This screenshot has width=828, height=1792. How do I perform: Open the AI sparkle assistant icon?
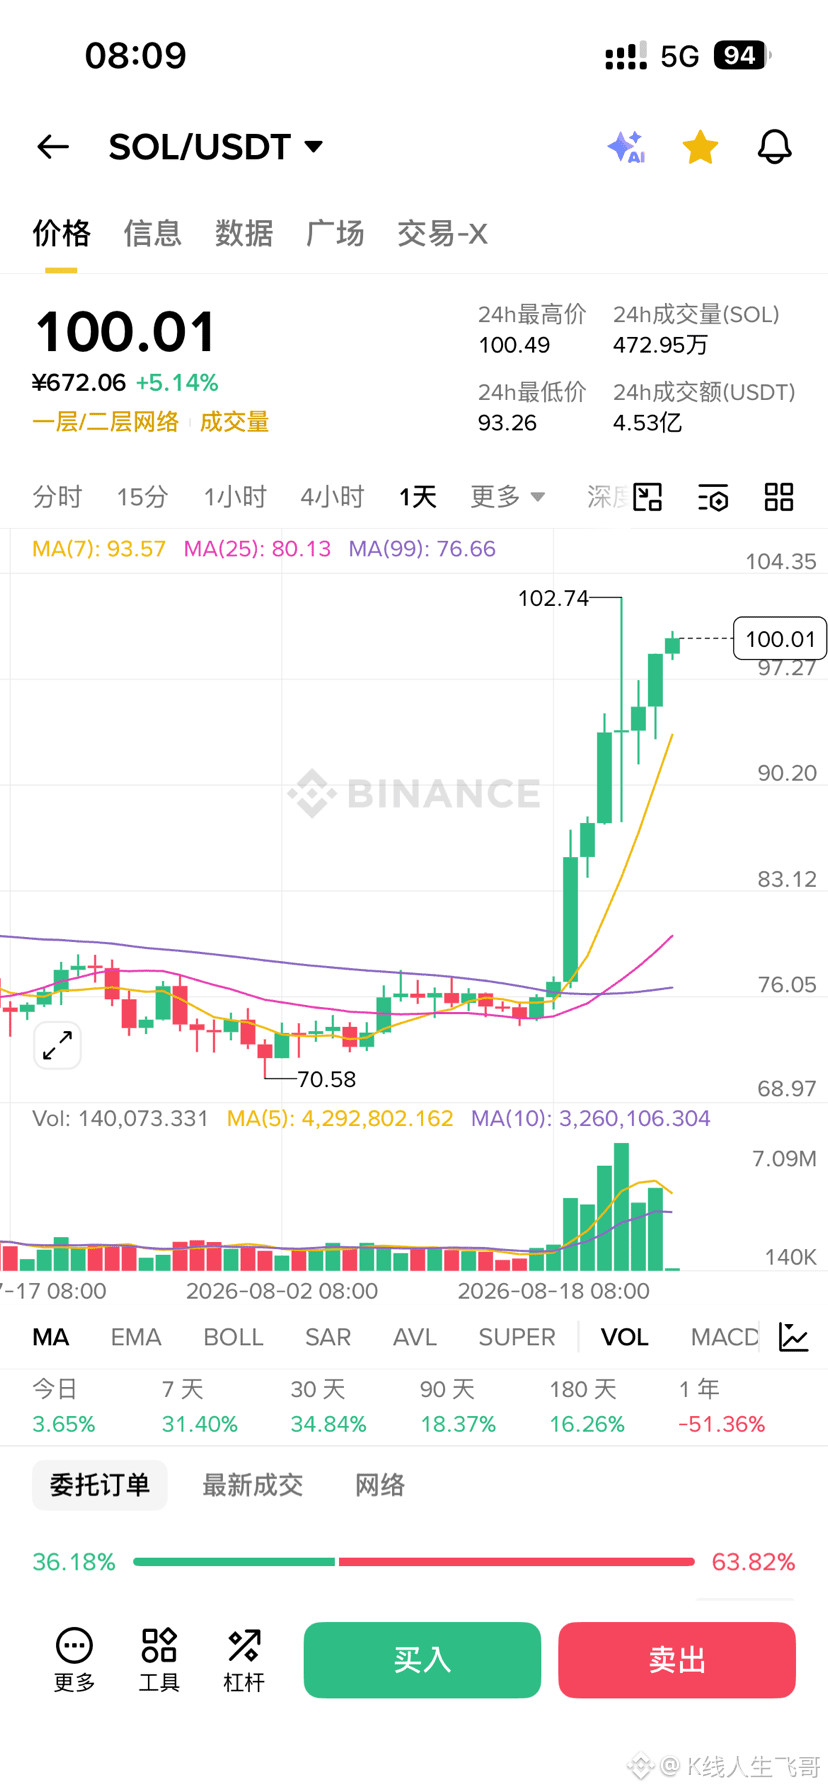[627, 147]
